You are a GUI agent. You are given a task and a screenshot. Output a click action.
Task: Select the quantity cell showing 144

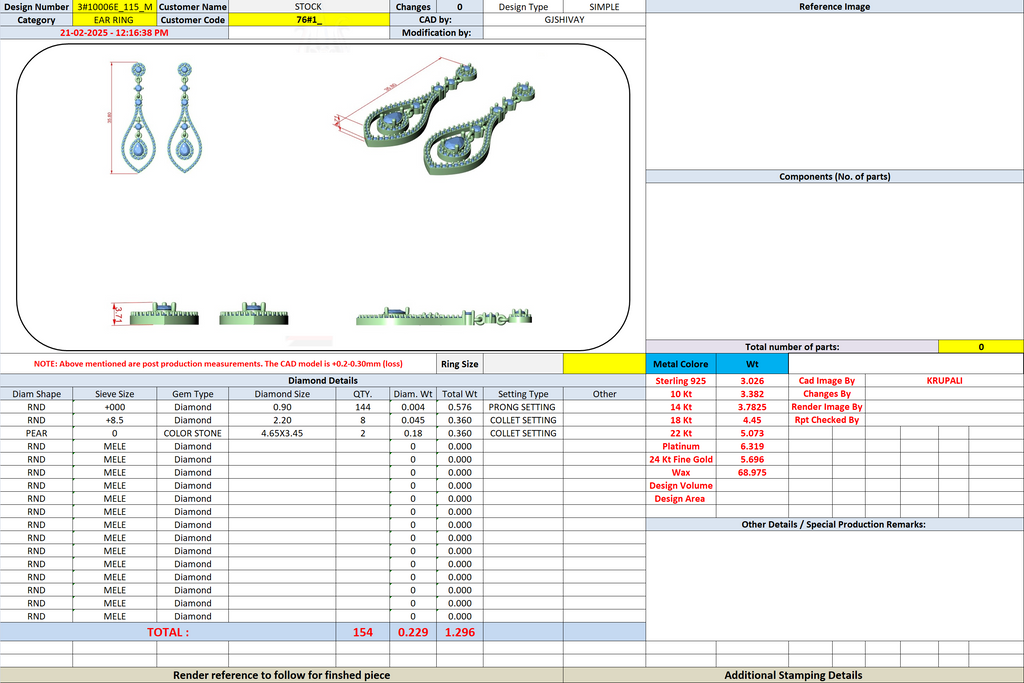(x=362, y=407)
